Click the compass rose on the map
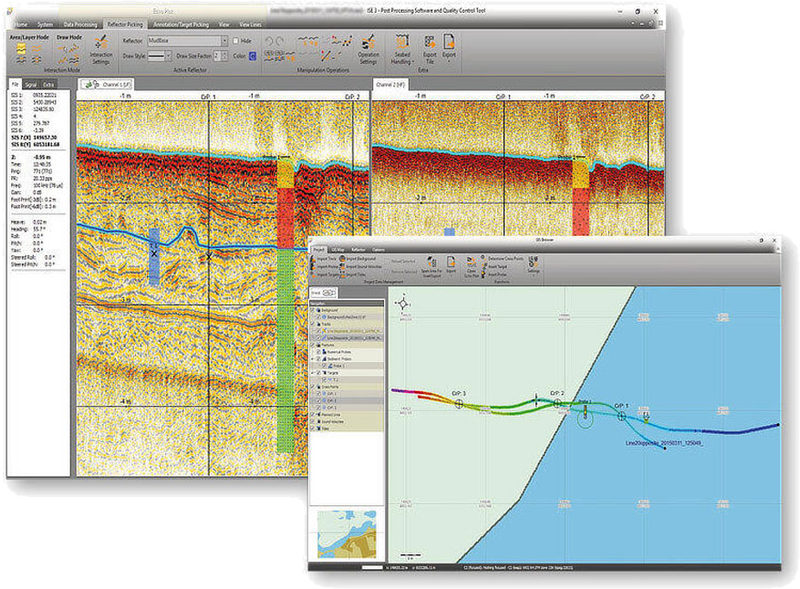Viewport: 800px width, 589px height. point(403,304)
